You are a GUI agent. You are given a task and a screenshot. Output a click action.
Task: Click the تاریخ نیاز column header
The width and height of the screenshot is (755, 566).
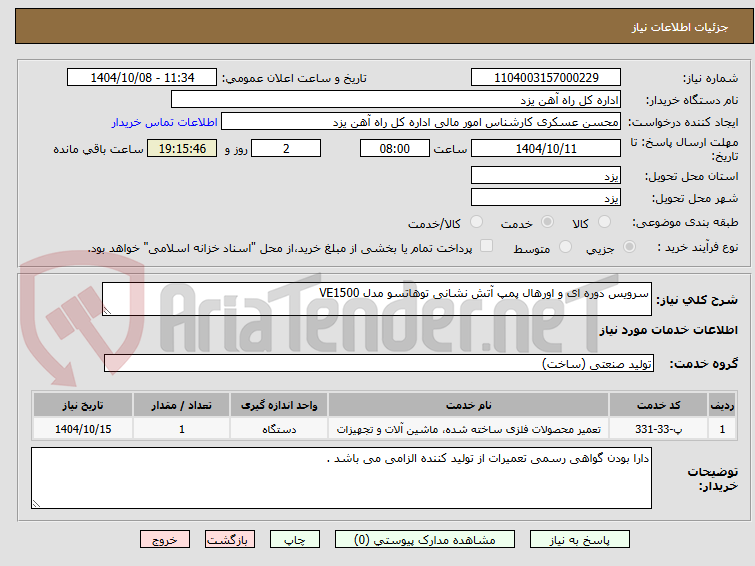(83, 405)
